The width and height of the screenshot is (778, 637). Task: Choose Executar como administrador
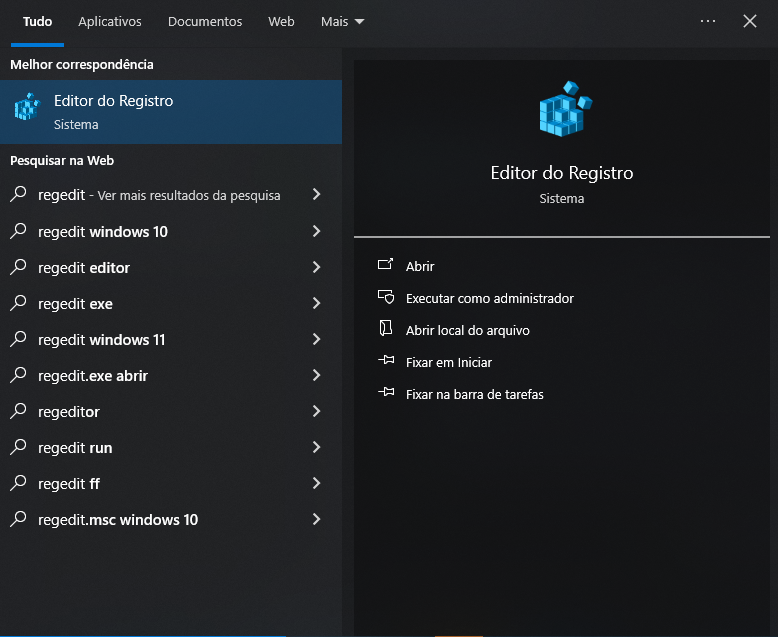coord(490,298)
